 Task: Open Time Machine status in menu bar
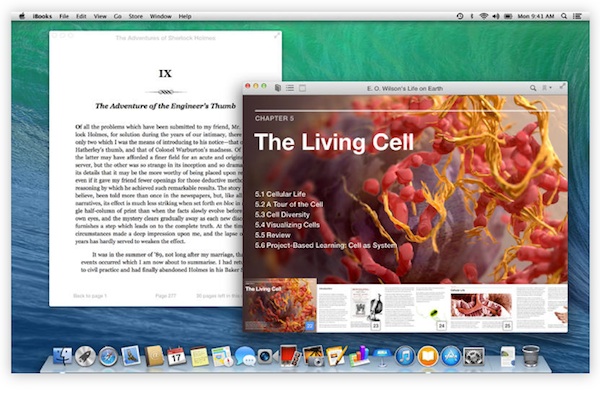(460, 16)
